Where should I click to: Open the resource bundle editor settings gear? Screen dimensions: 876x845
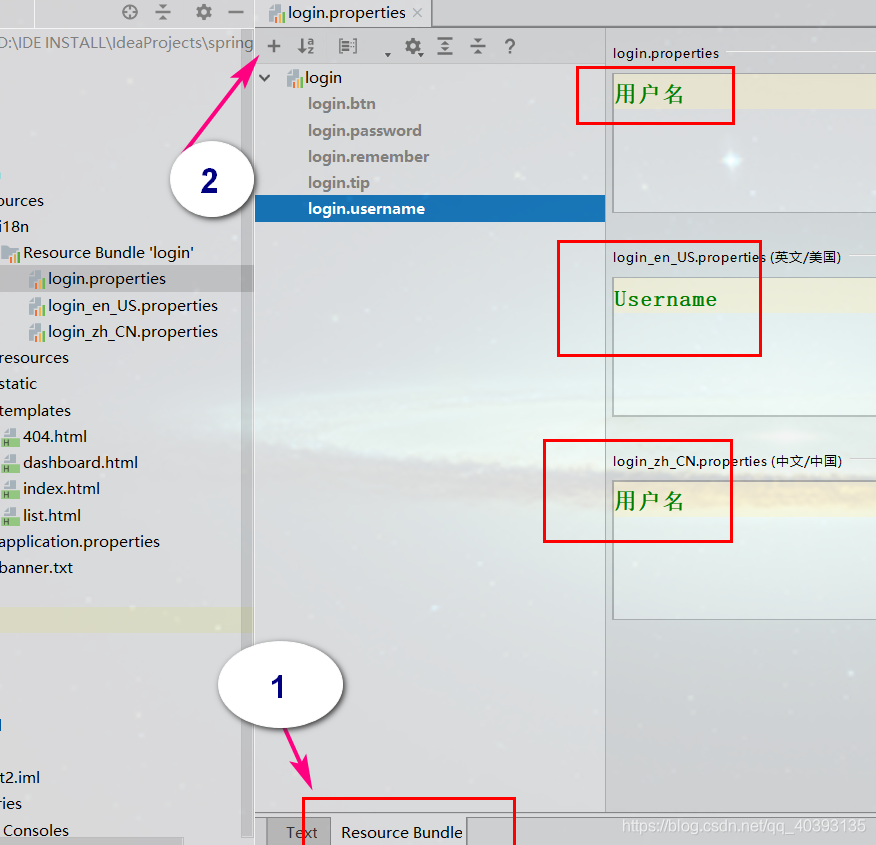413,46
